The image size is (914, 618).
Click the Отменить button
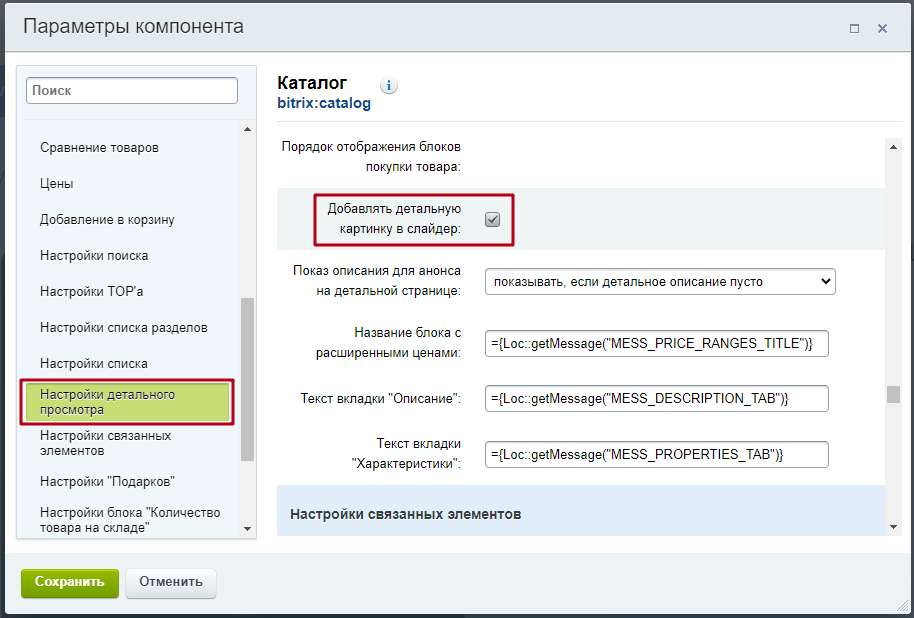point(171,582)
